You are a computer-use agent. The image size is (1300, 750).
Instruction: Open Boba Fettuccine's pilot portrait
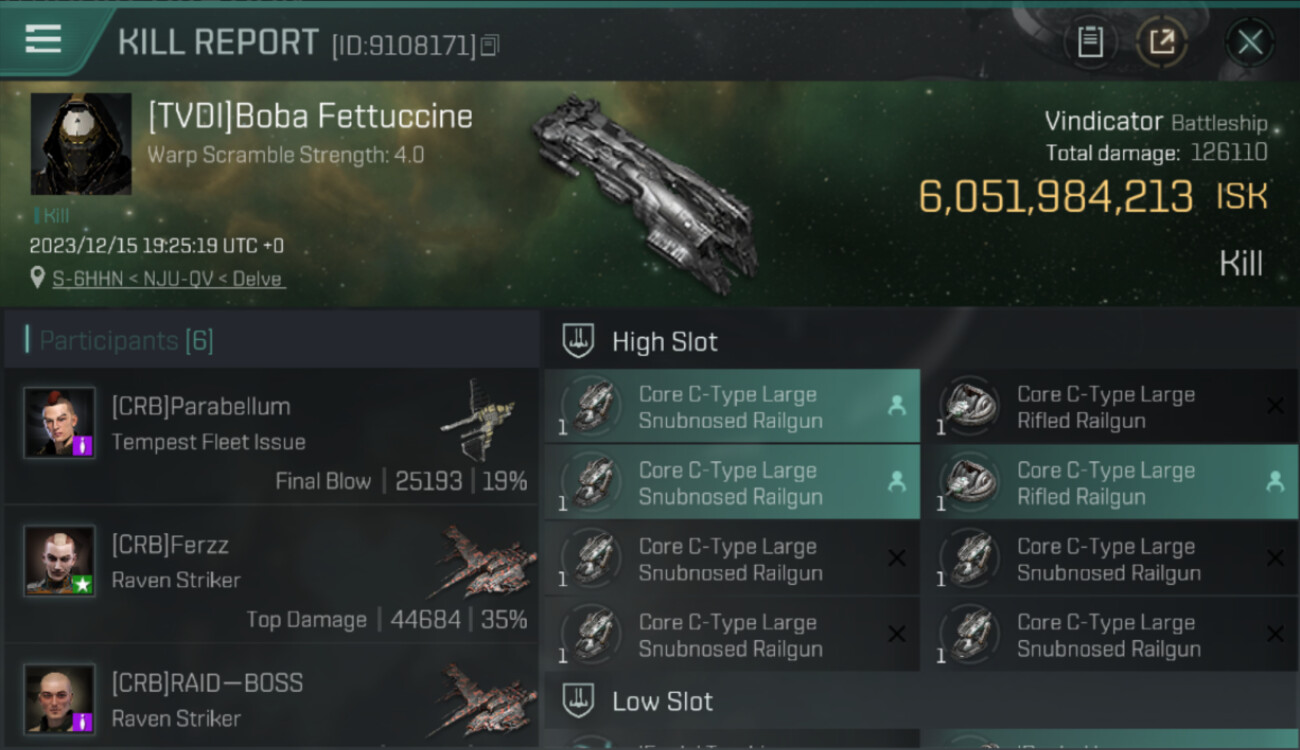click(x=81, y=144)
